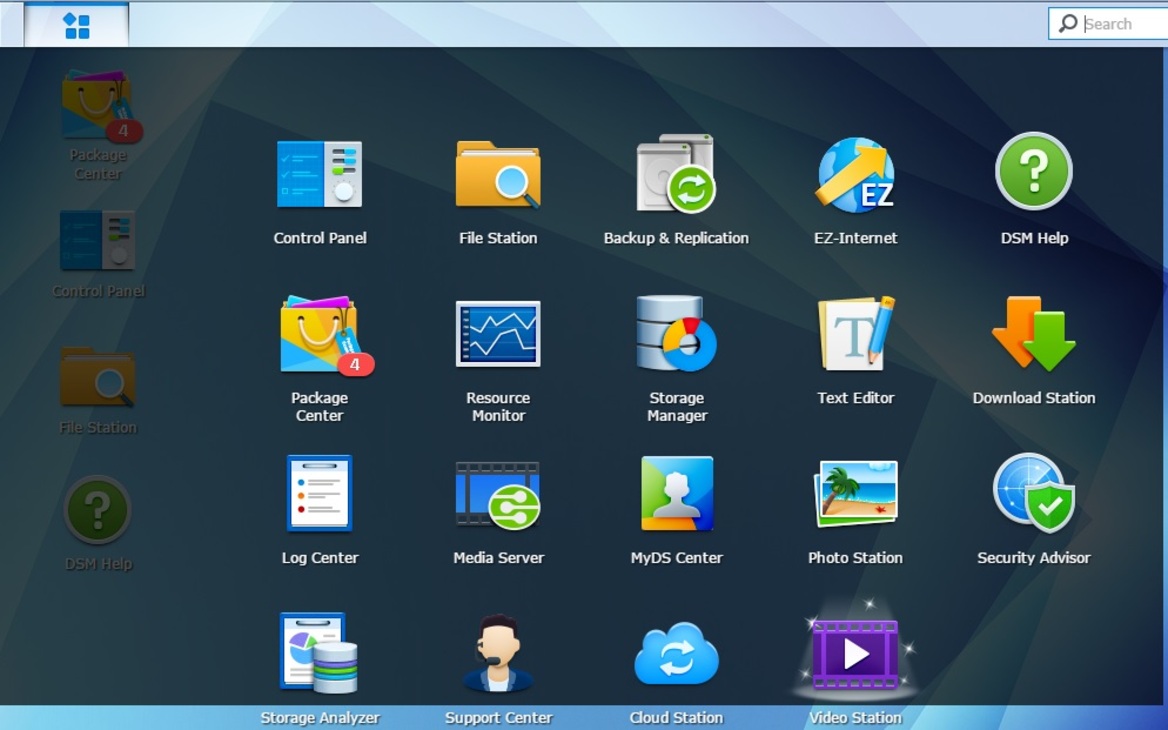Image resolution: width=1168 pixels, height=730 pixels.
Task: Click the 'Security Advisor' label text
Action: [1034, 558]
